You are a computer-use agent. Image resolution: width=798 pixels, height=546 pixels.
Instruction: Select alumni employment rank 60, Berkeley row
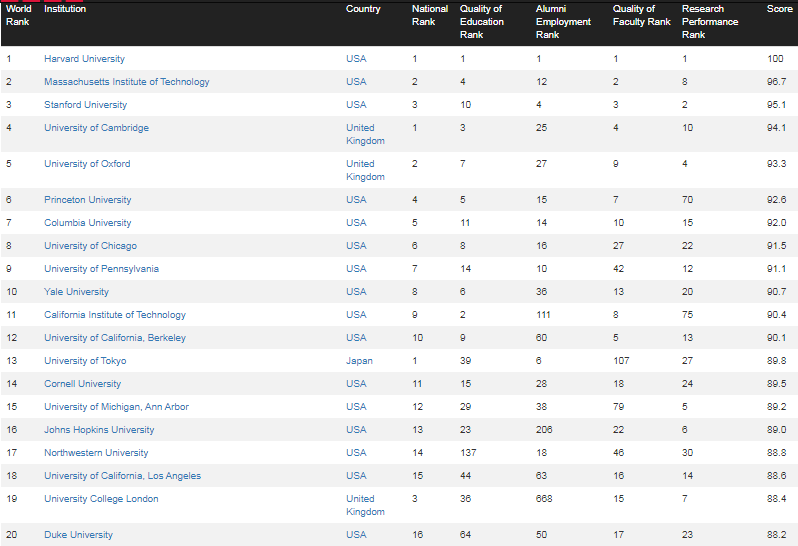[x=541, y=337]
